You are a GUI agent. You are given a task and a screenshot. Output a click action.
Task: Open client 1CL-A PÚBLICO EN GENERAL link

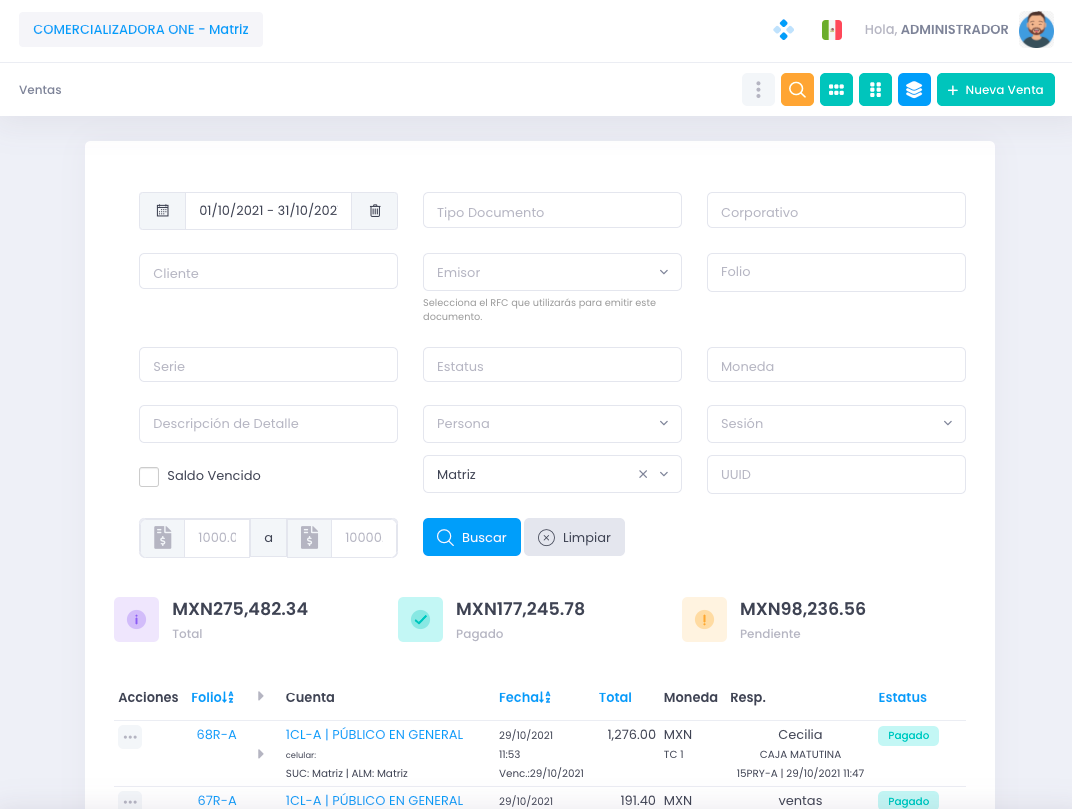374,734
